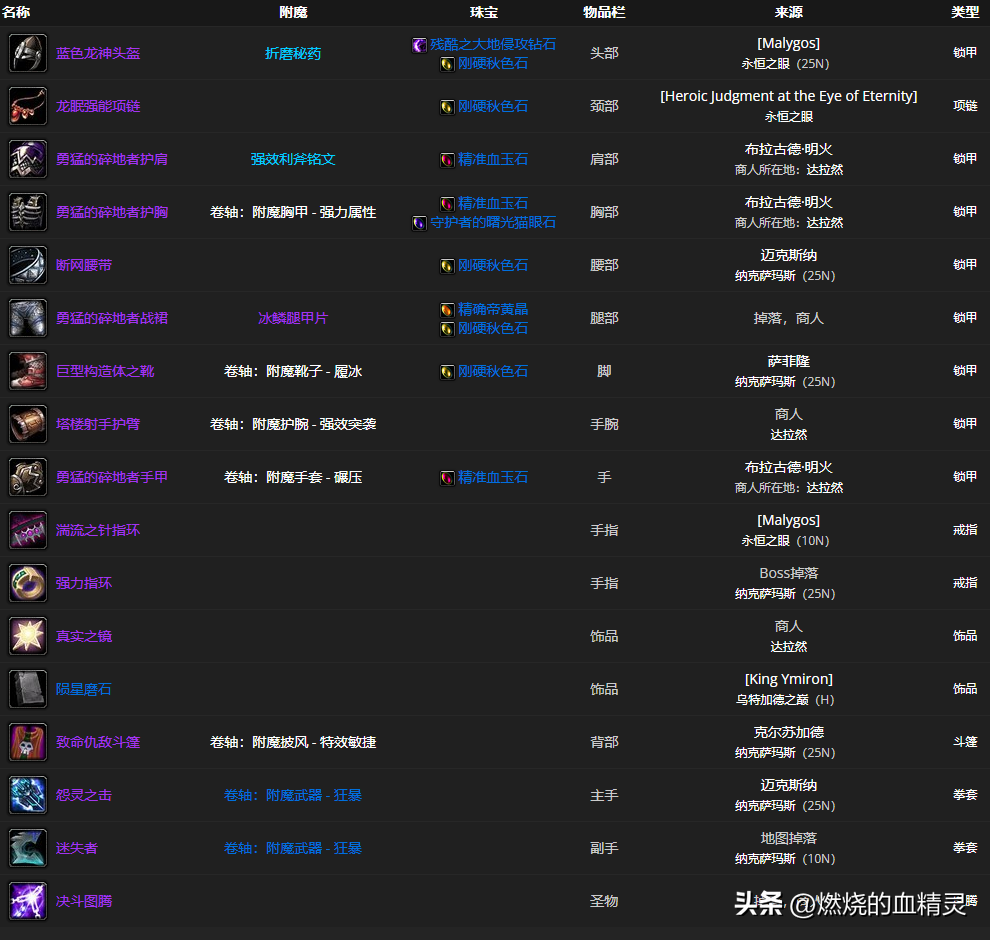Click the yellow gem icon in the 龙眼强能项链 row
The image size is (990, 940).
point(447,107)
